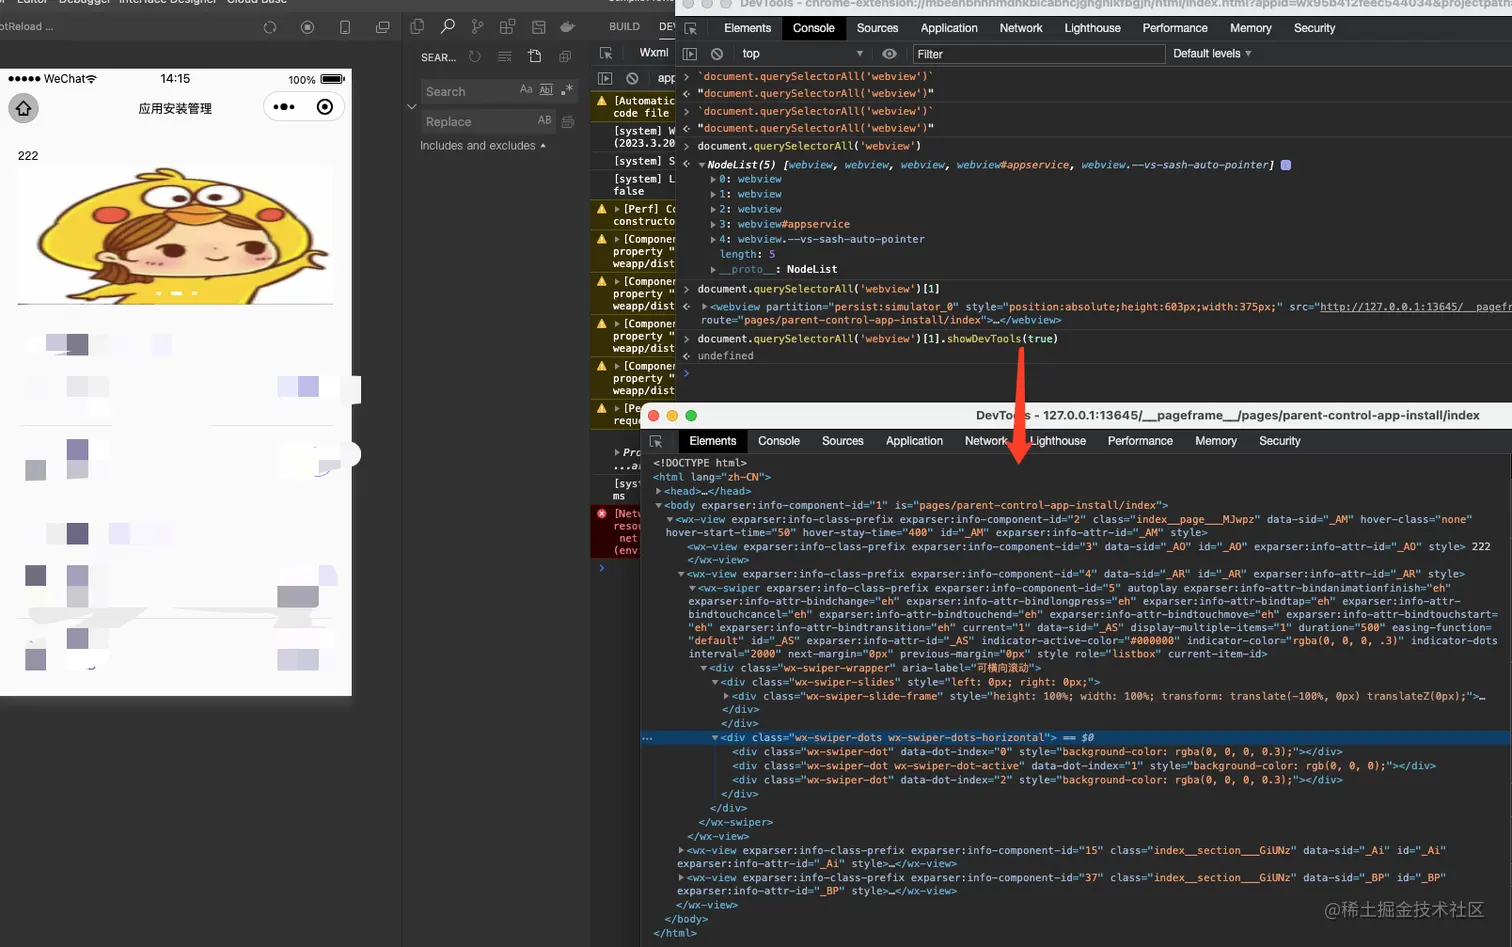The image size is (1512, 947).
Task: Click inspect element icon in top DevTools window
Action: click(690, 28)
